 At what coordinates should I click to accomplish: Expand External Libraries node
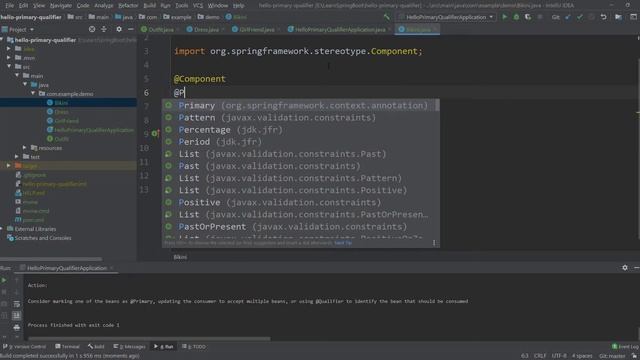[2, 229]
